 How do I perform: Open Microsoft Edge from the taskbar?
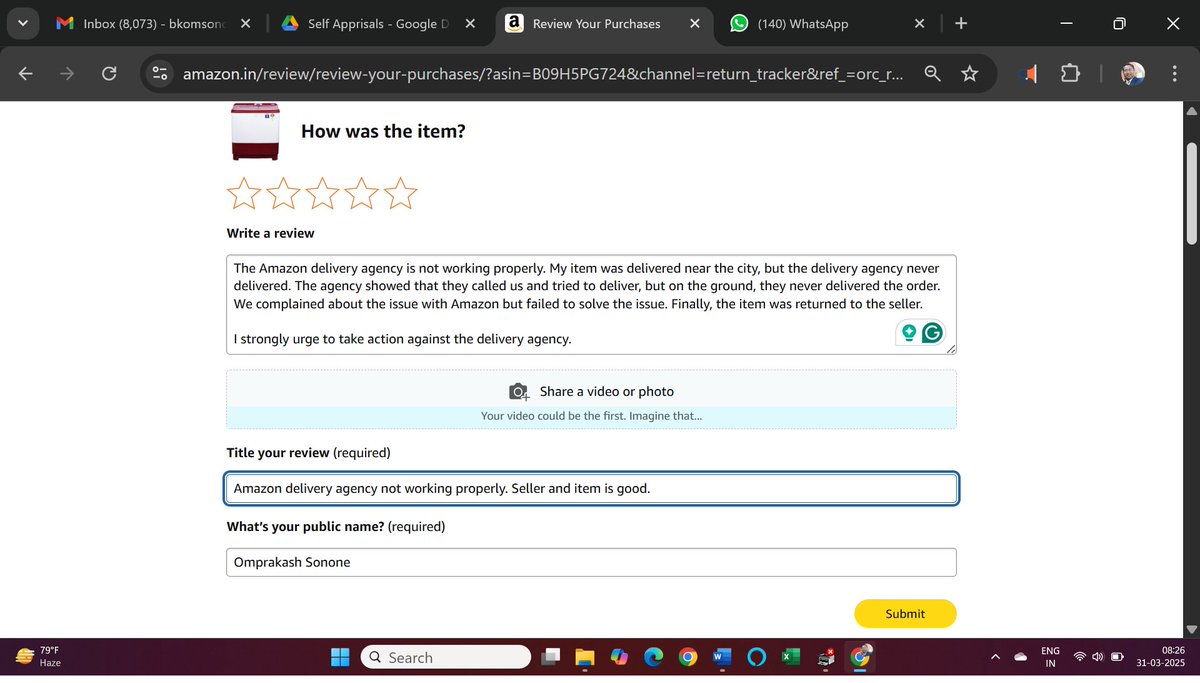(x=653, y=657)
